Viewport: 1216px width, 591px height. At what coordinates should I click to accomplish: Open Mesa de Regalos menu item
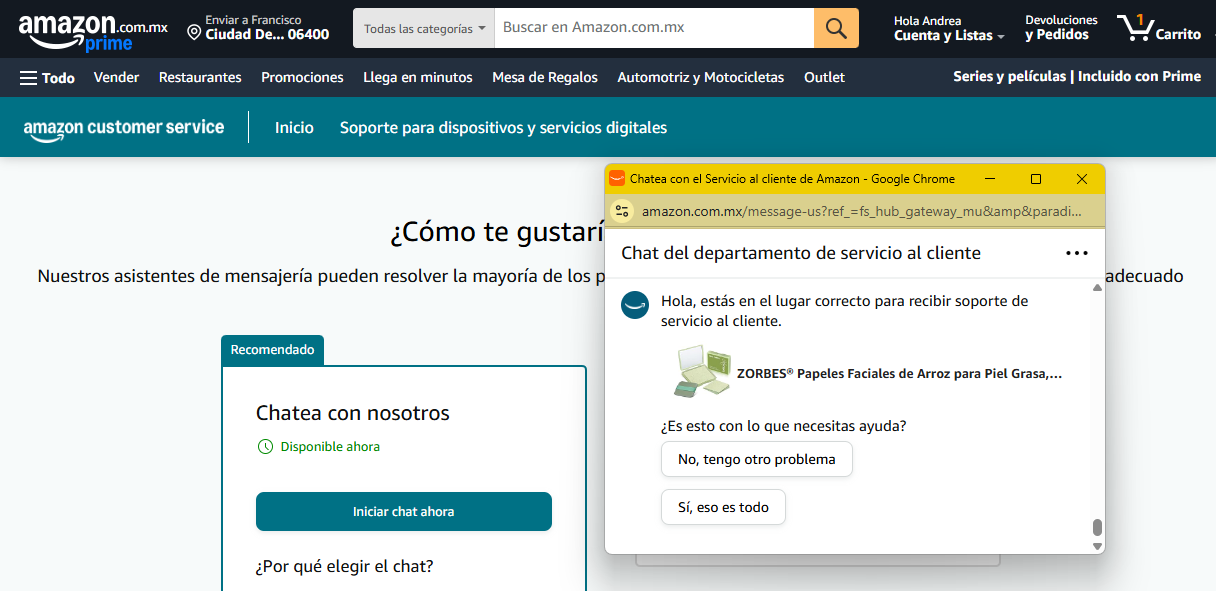click(x=545, y=77)
